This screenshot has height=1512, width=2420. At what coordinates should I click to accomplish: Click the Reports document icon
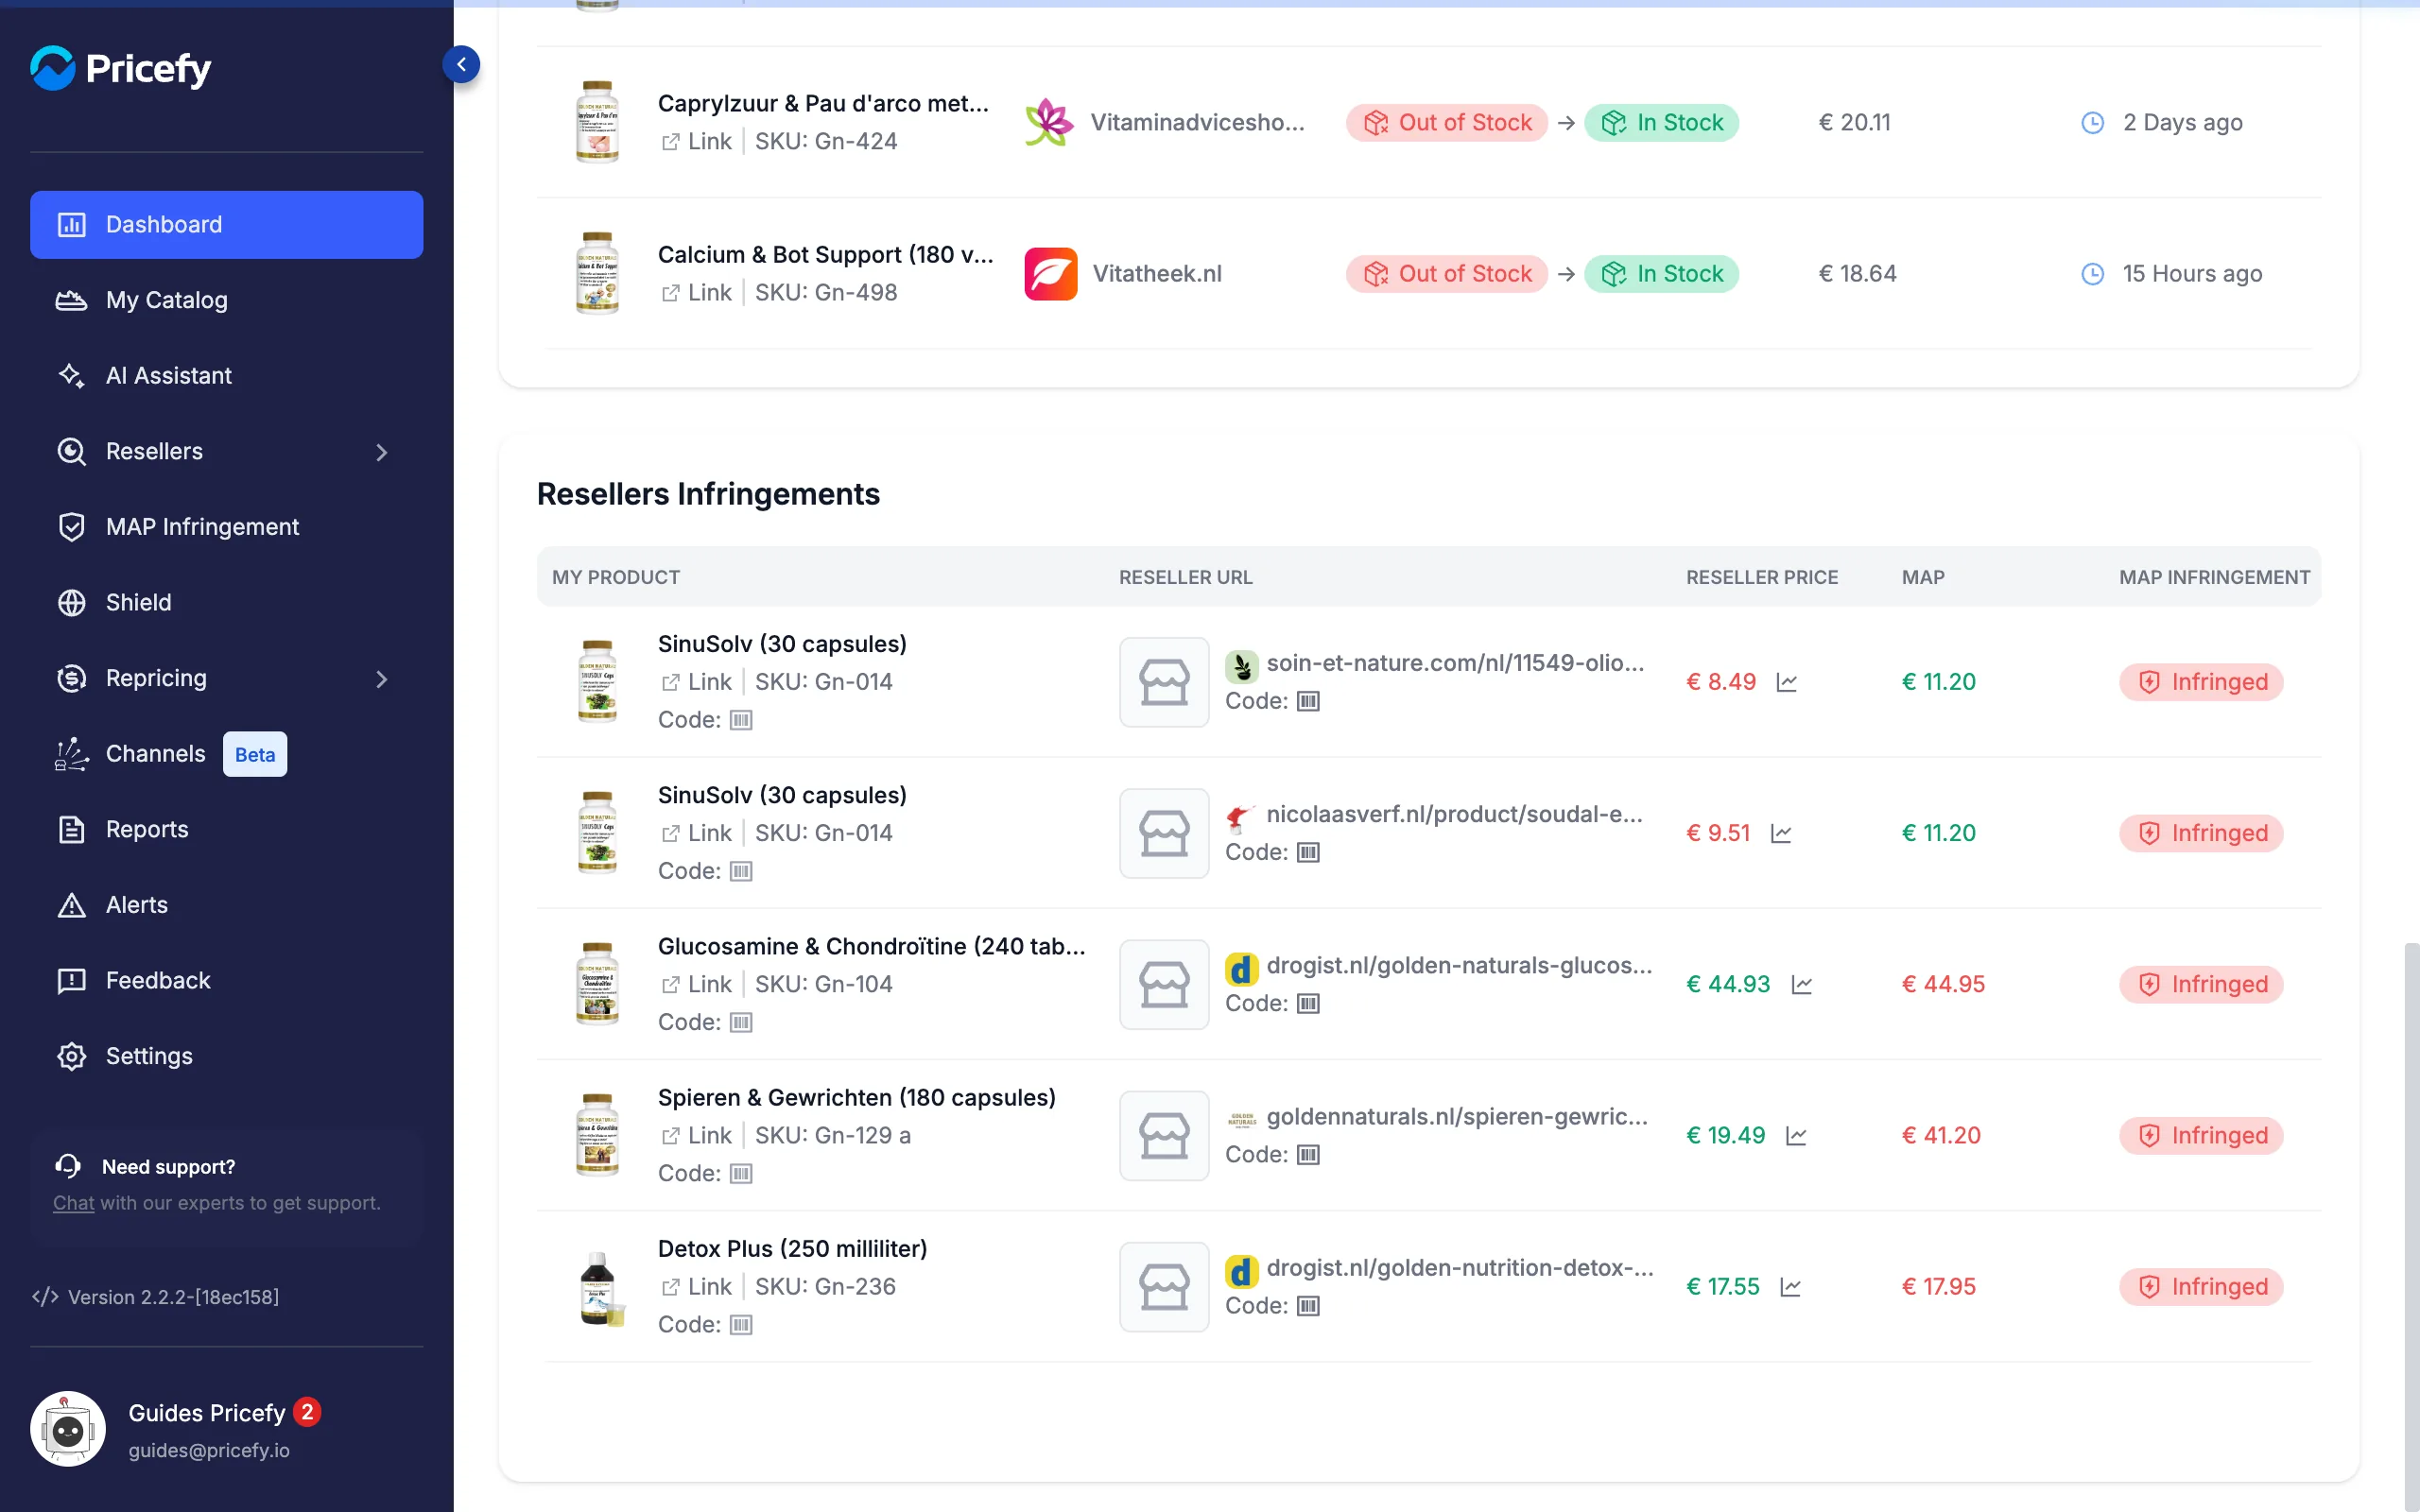tap(71, 829)
